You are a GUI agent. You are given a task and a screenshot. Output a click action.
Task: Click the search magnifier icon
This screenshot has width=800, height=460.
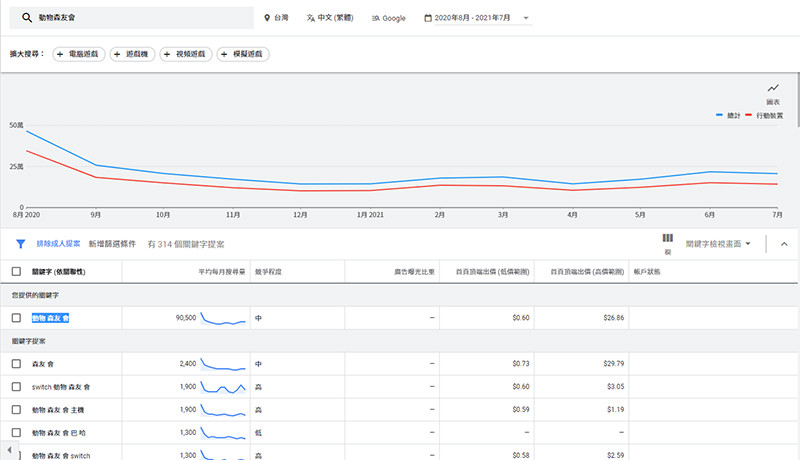tap(27, 18)
